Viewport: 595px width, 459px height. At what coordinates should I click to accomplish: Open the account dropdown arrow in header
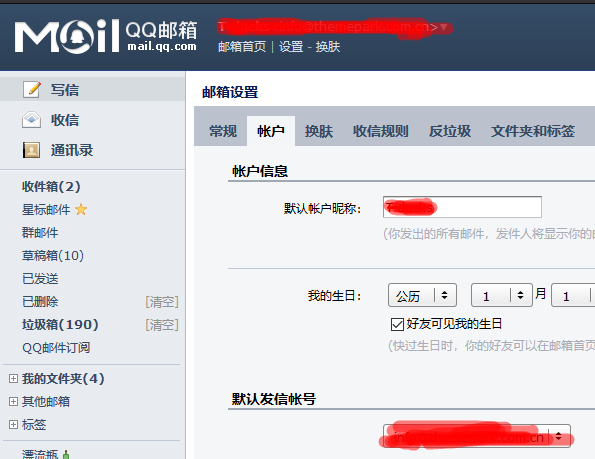[444, 27]
